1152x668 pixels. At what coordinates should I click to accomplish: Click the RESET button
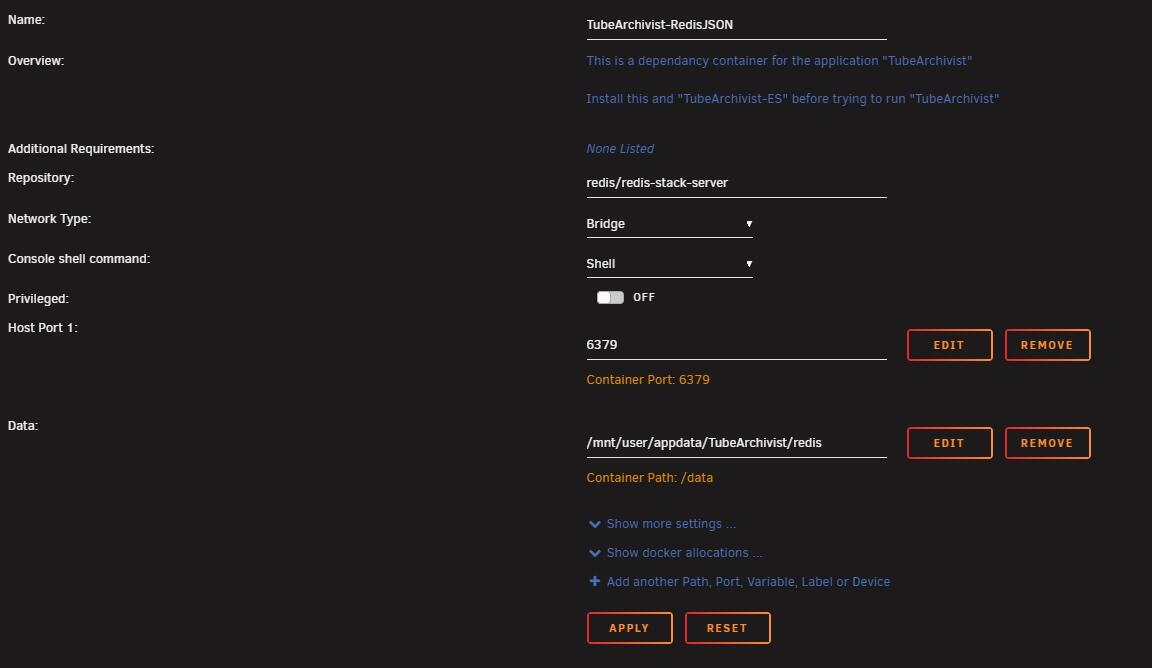point(727,628)
